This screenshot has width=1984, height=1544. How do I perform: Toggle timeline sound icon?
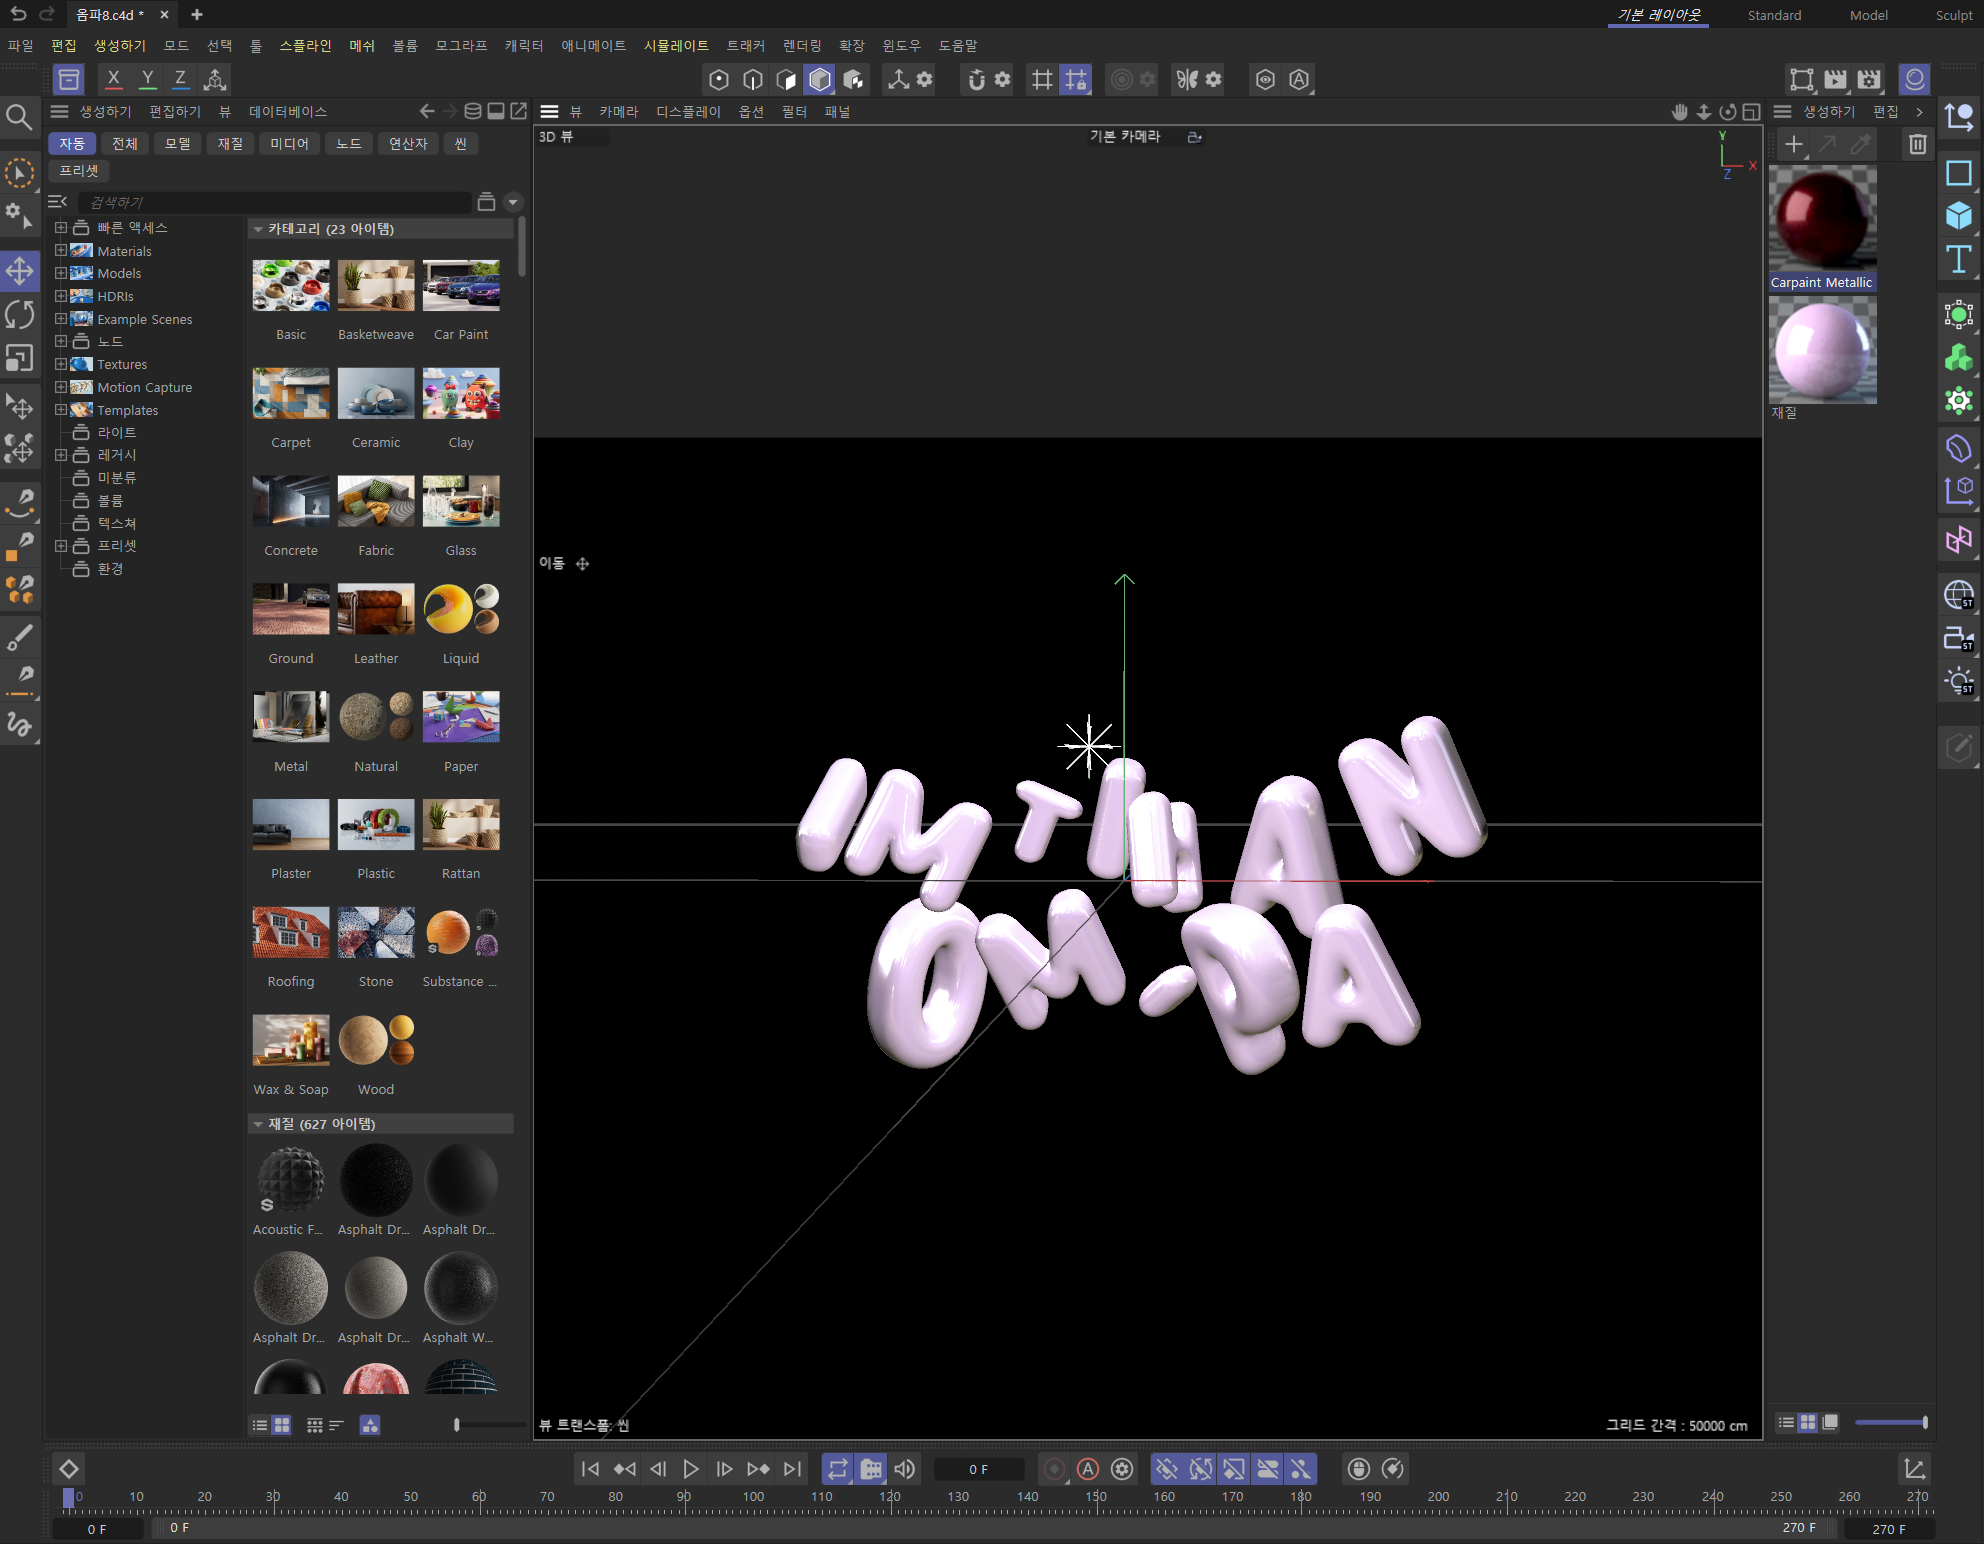[x=905, y=1469]
